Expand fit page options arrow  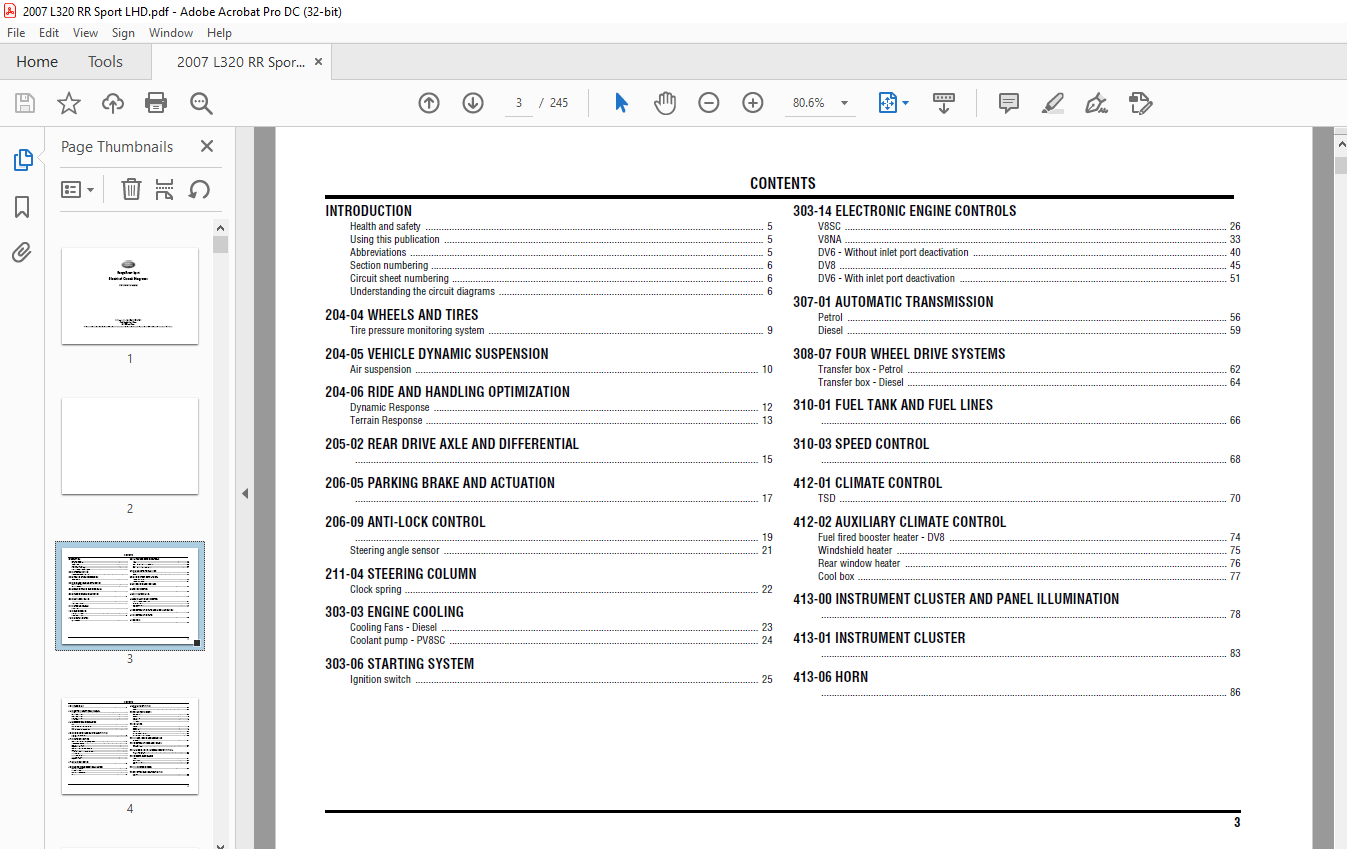point(906,103)
